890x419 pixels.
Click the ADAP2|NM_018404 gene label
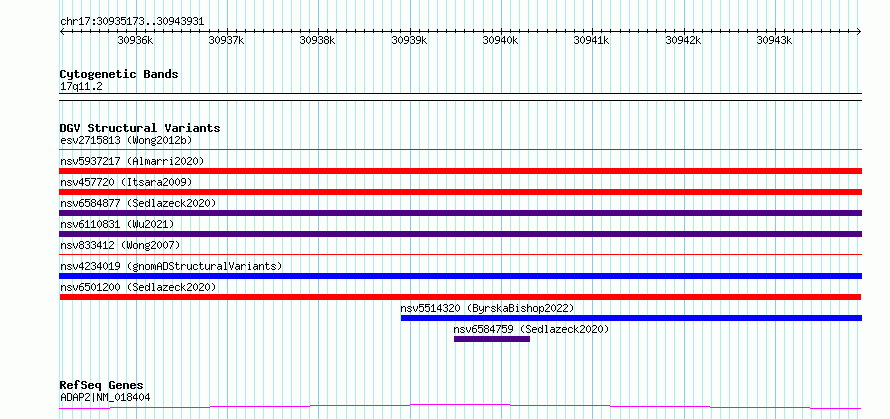105,397
